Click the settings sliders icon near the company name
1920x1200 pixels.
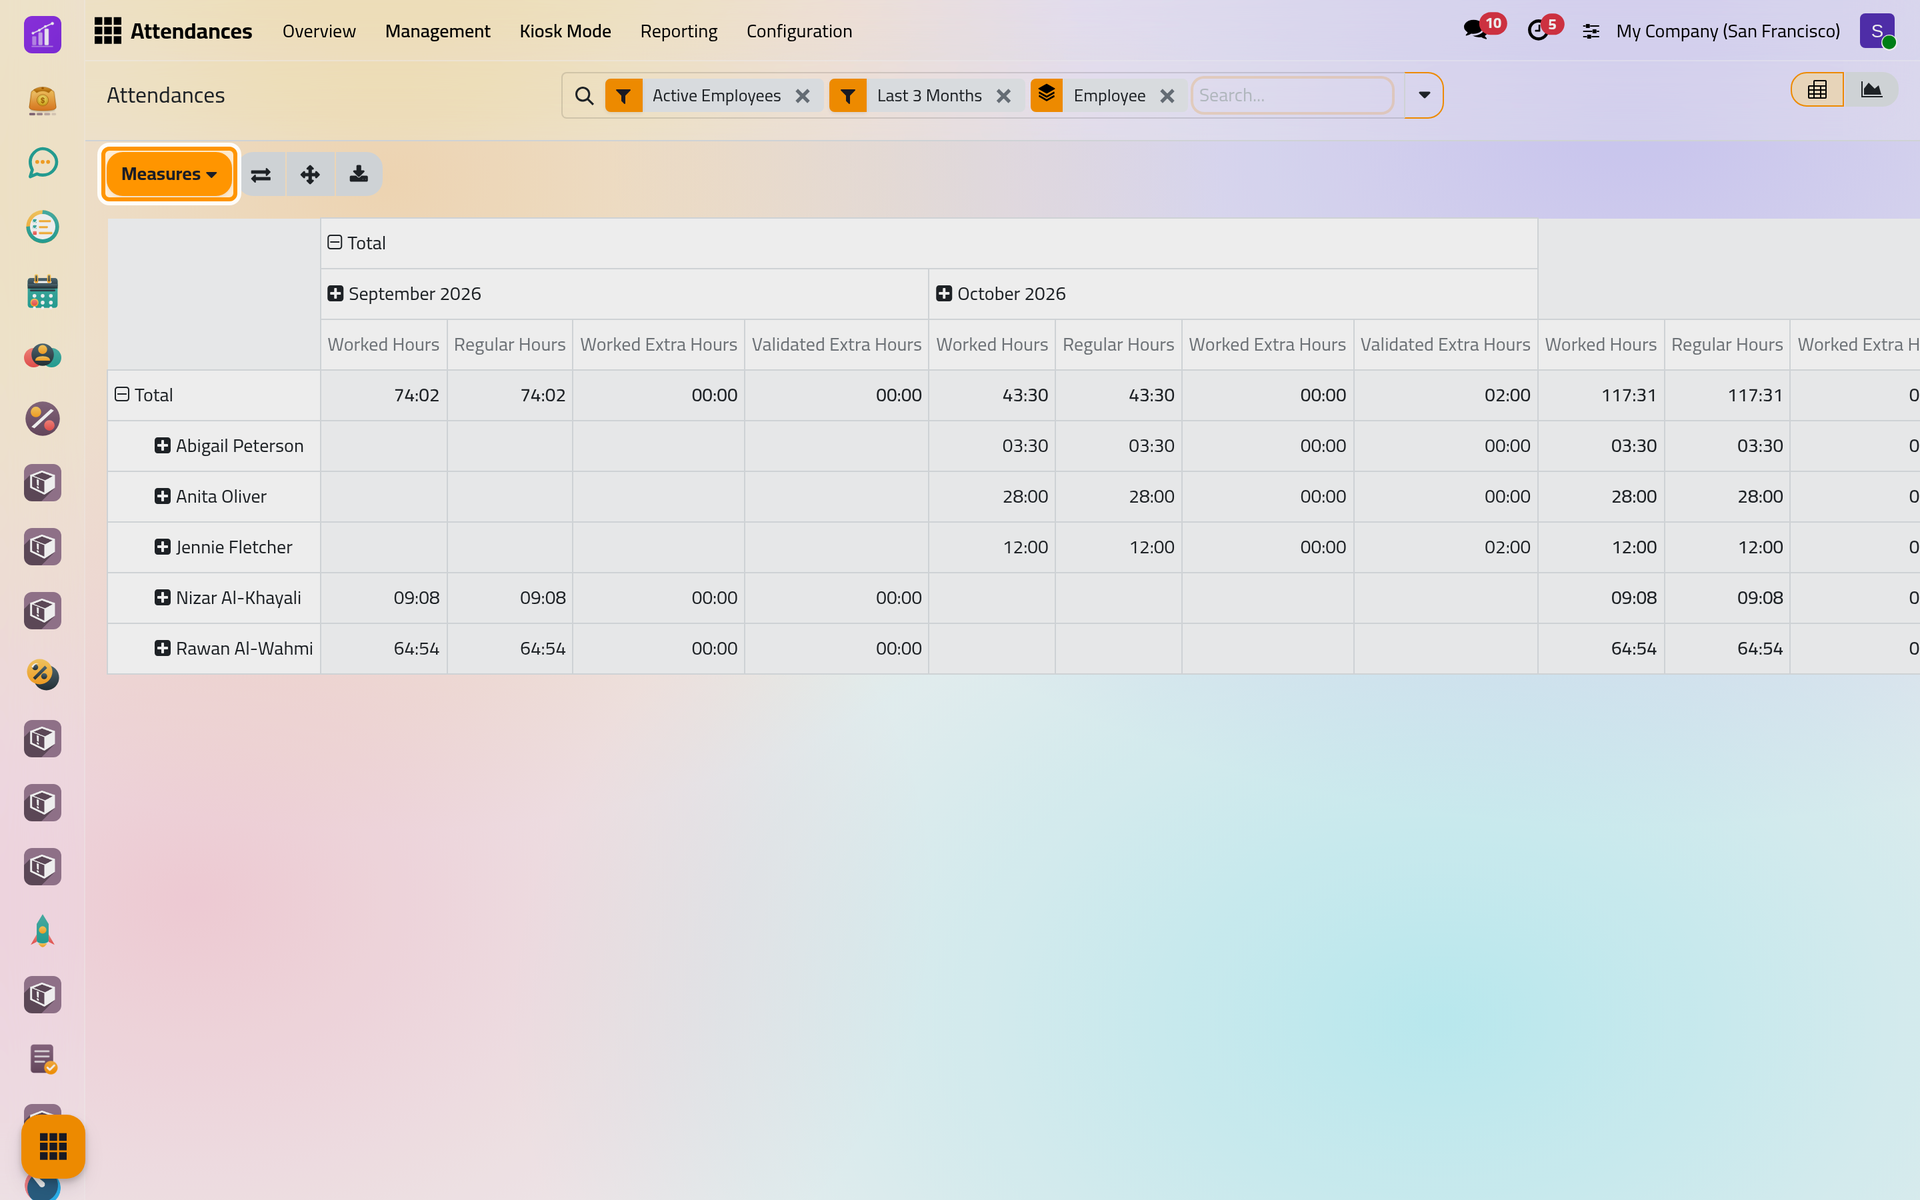[x=1591, y=32]
